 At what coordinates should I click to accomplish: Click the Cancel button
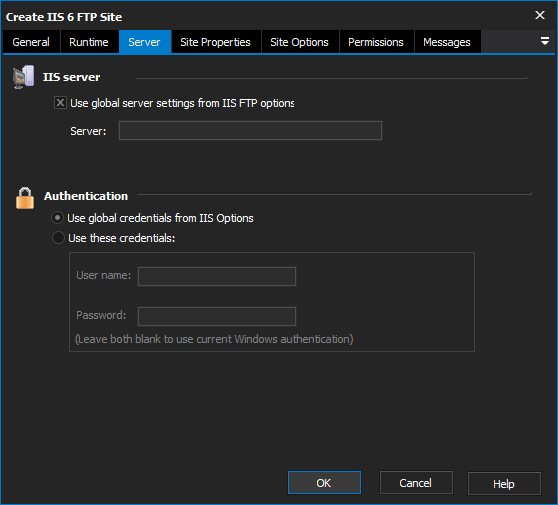416,483
